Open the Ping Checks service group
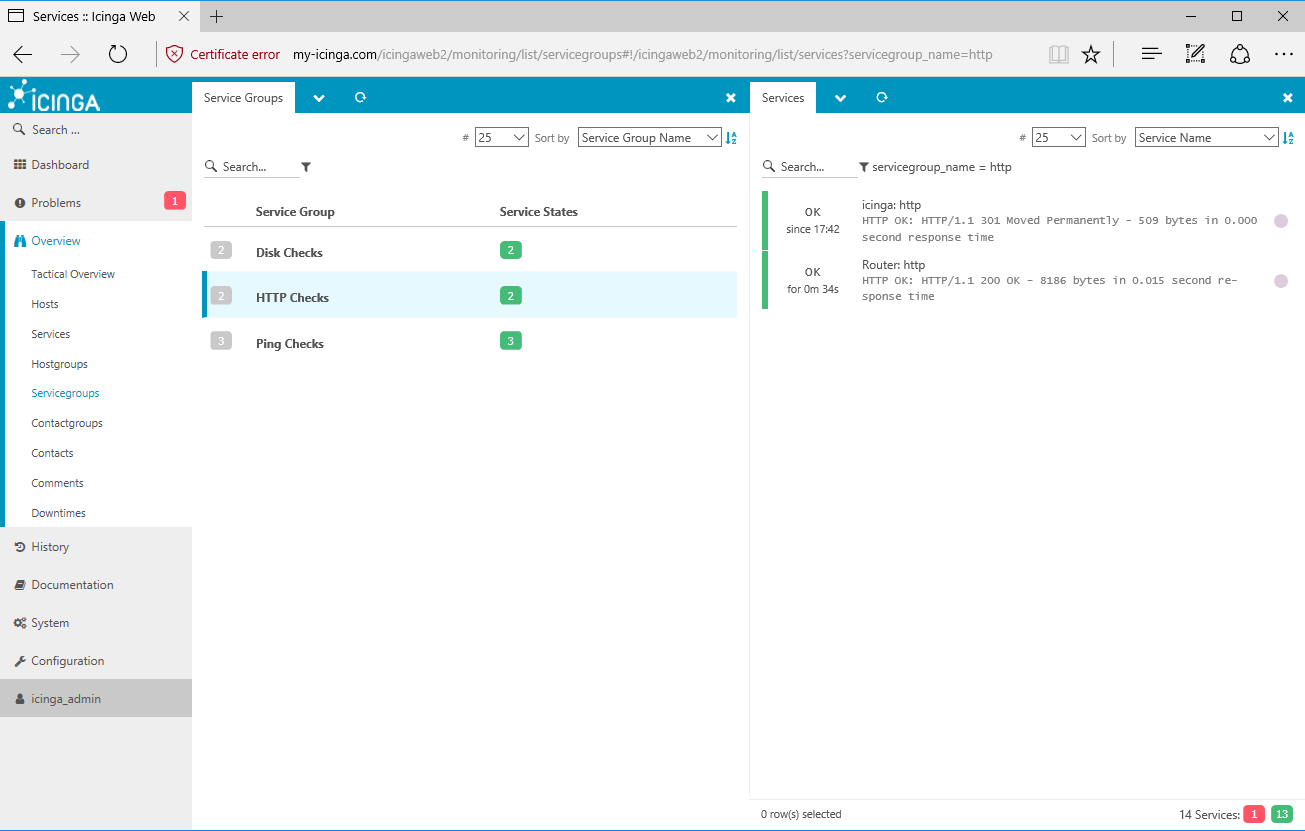The width and height of the screenshot is (1305, 831). pyautogui.click(x=290, y=344)
